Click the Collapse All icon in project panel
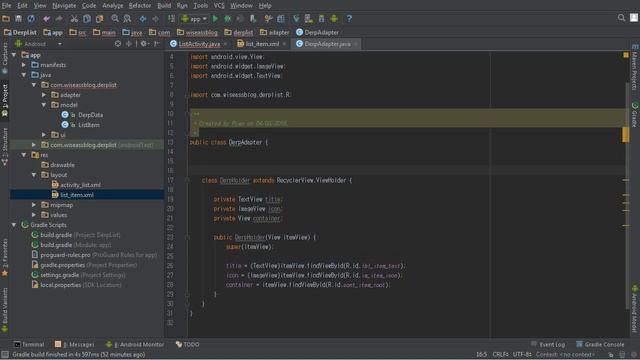The height and width of the screenshot is (360, 640). (x=129, y=44)
